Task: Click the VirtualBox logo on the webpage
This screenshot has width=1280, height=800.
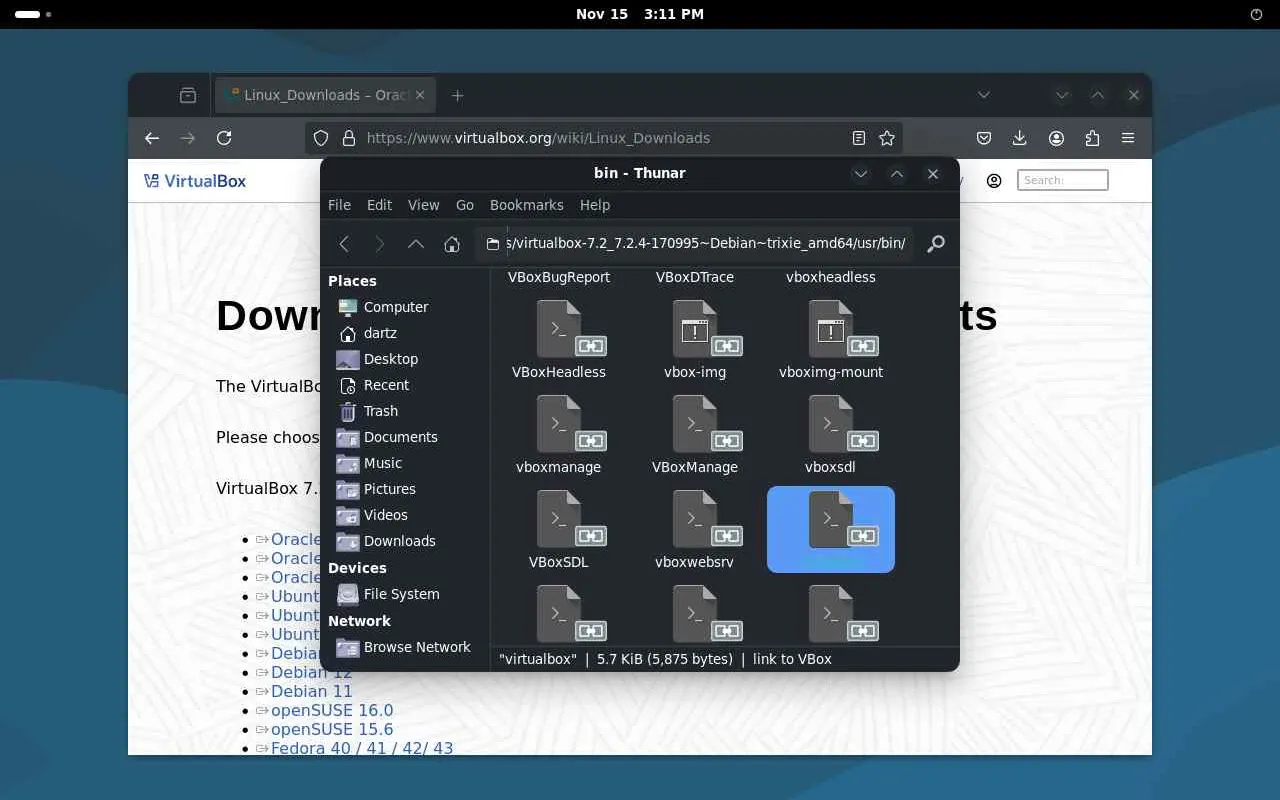Action: click(x=195, y=181)
